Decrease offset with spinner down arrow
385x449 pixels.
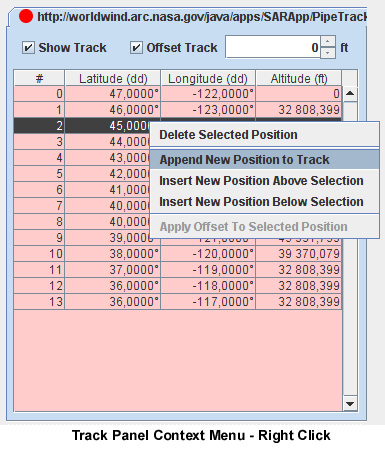pos(328,53)
